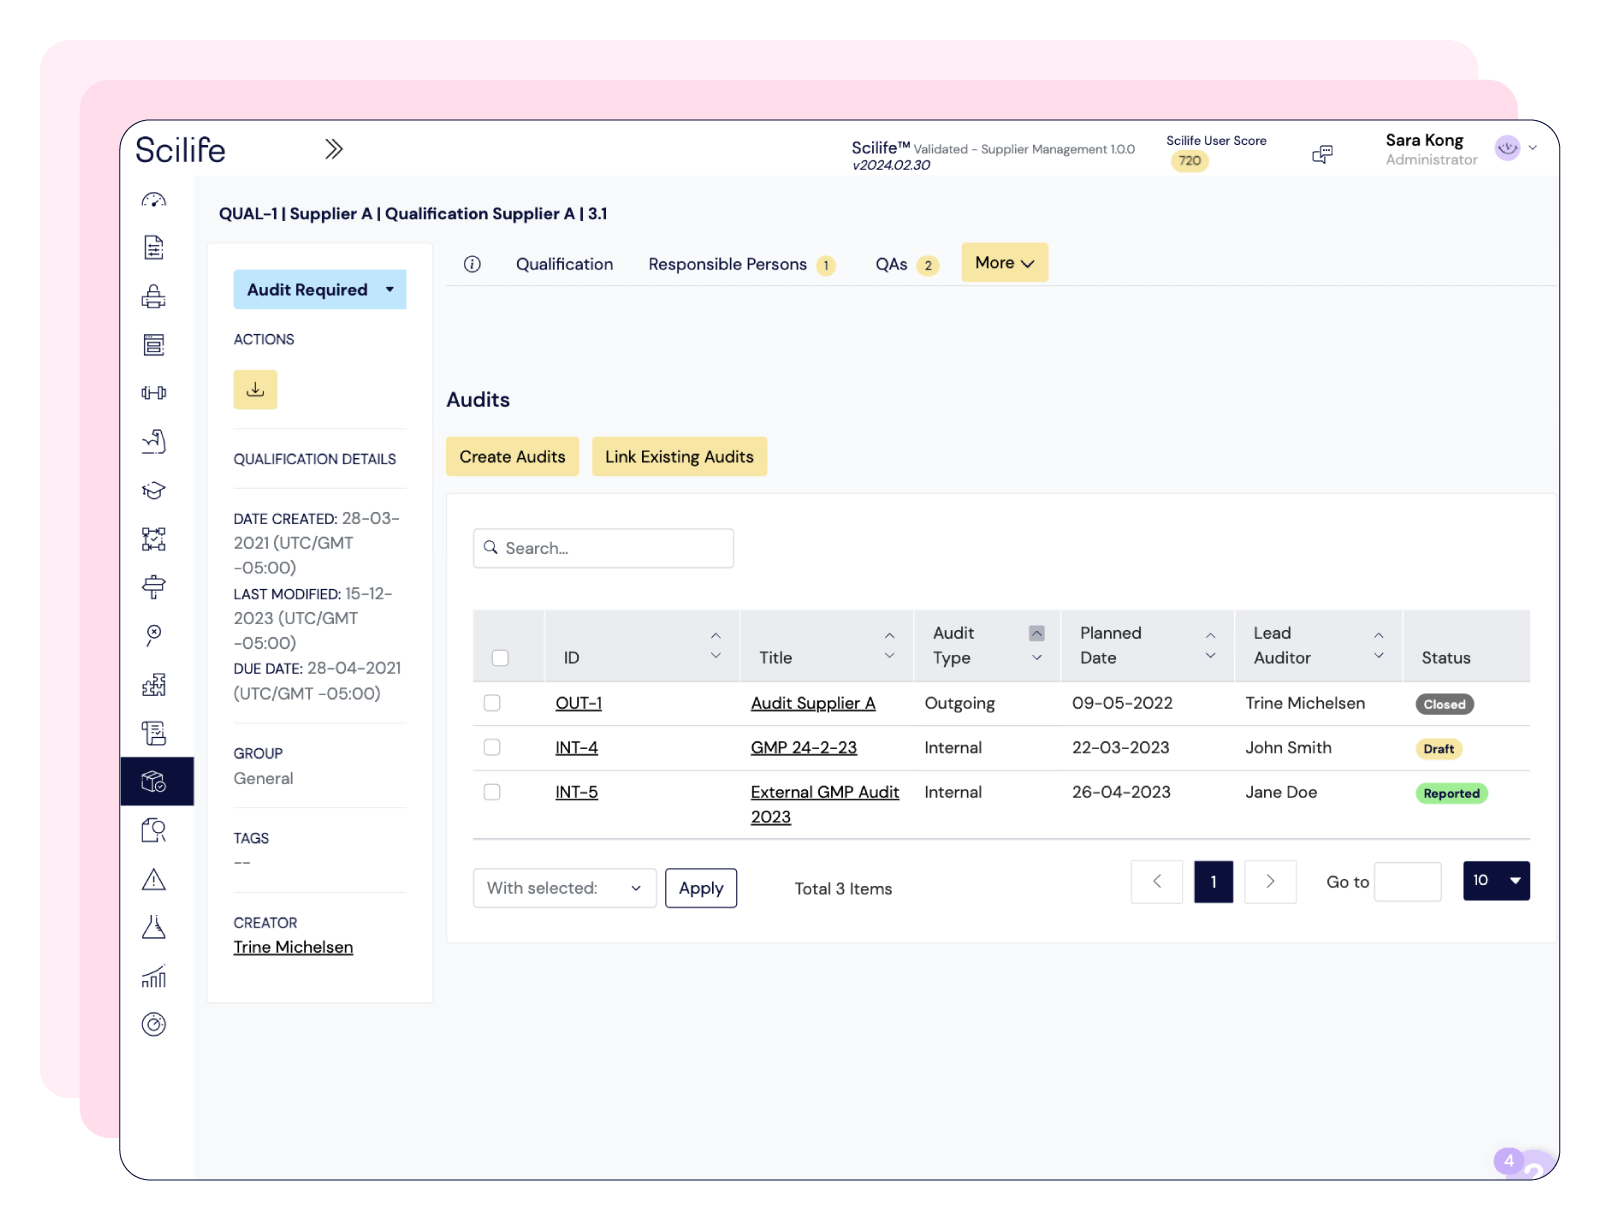Switch to the Responsible Persons tab

[x=729, y=264]
